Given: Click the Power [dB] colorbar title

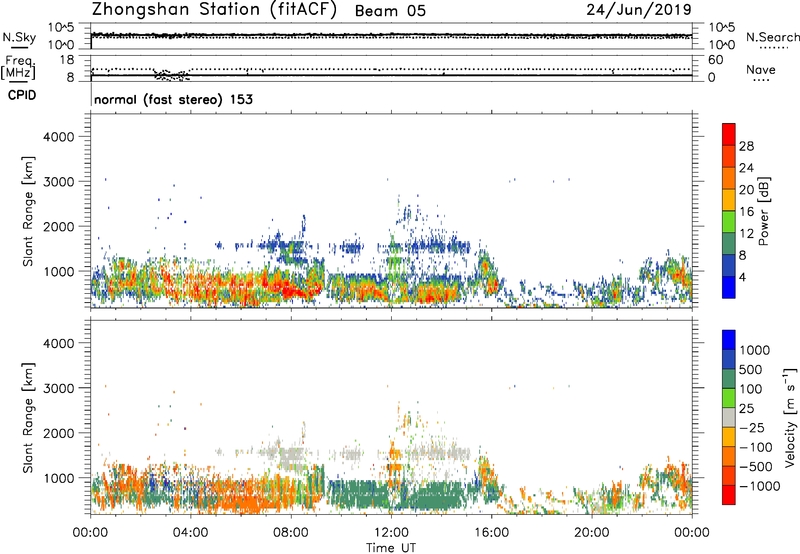Looking at the screenshot, I should point(764,212).
